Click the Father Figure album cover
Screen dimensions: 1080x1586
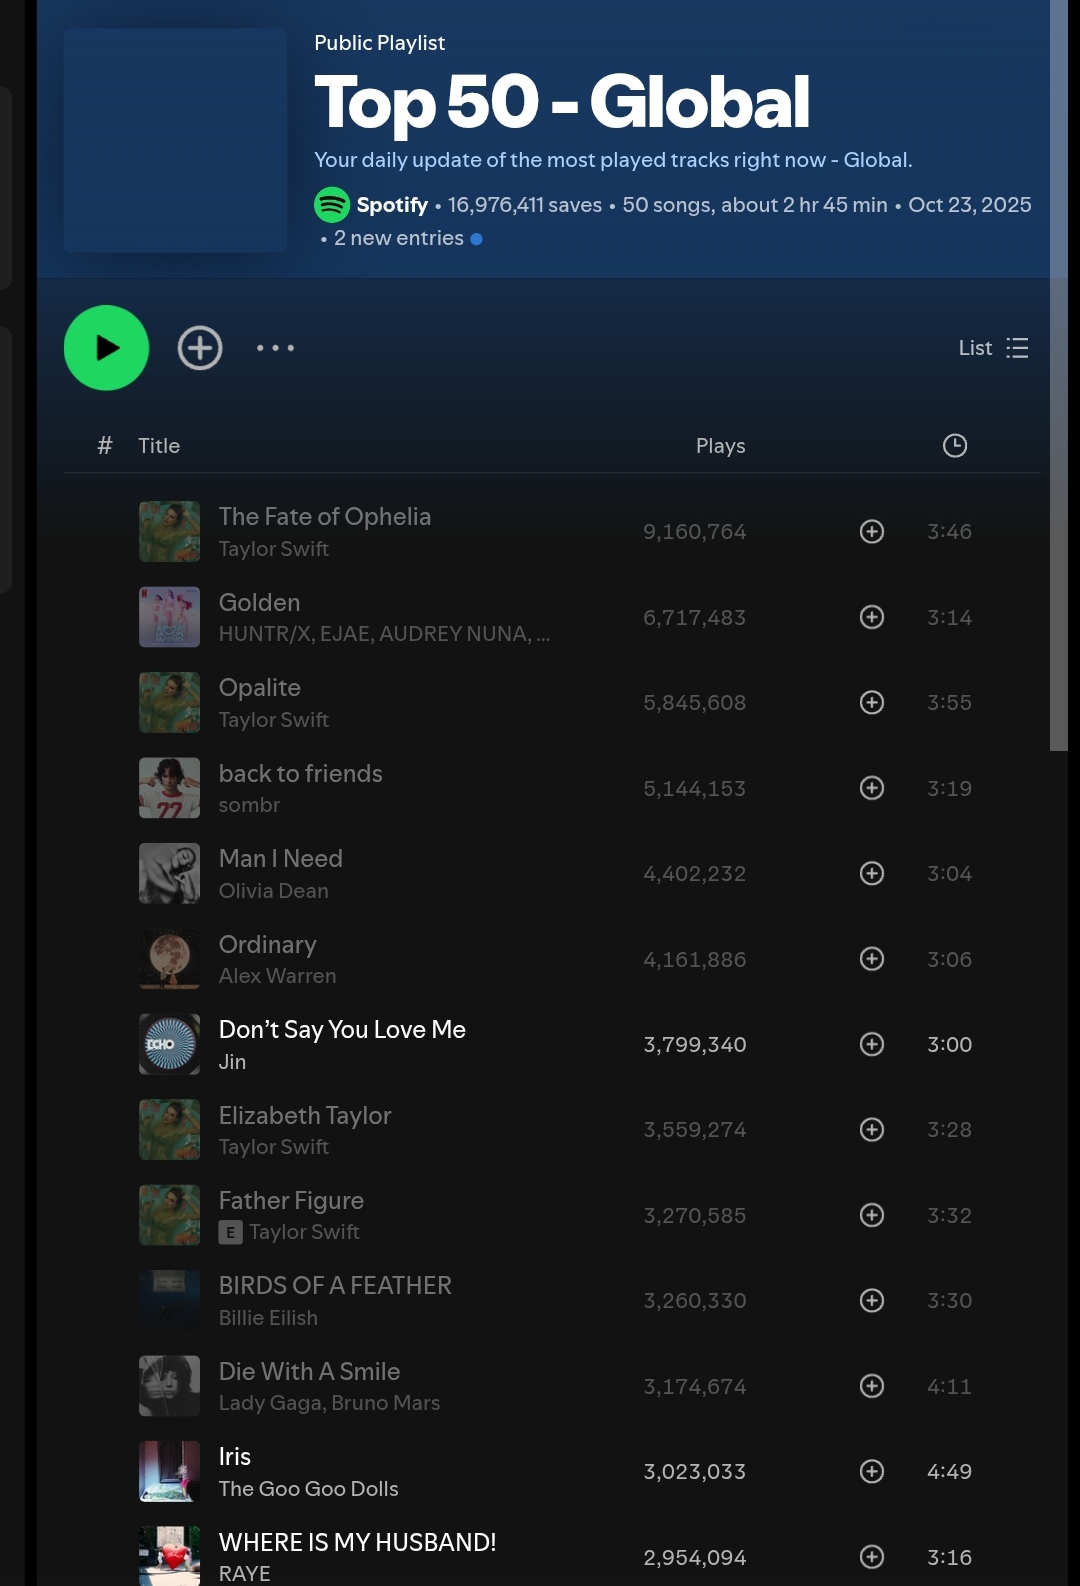[169, 1215]
